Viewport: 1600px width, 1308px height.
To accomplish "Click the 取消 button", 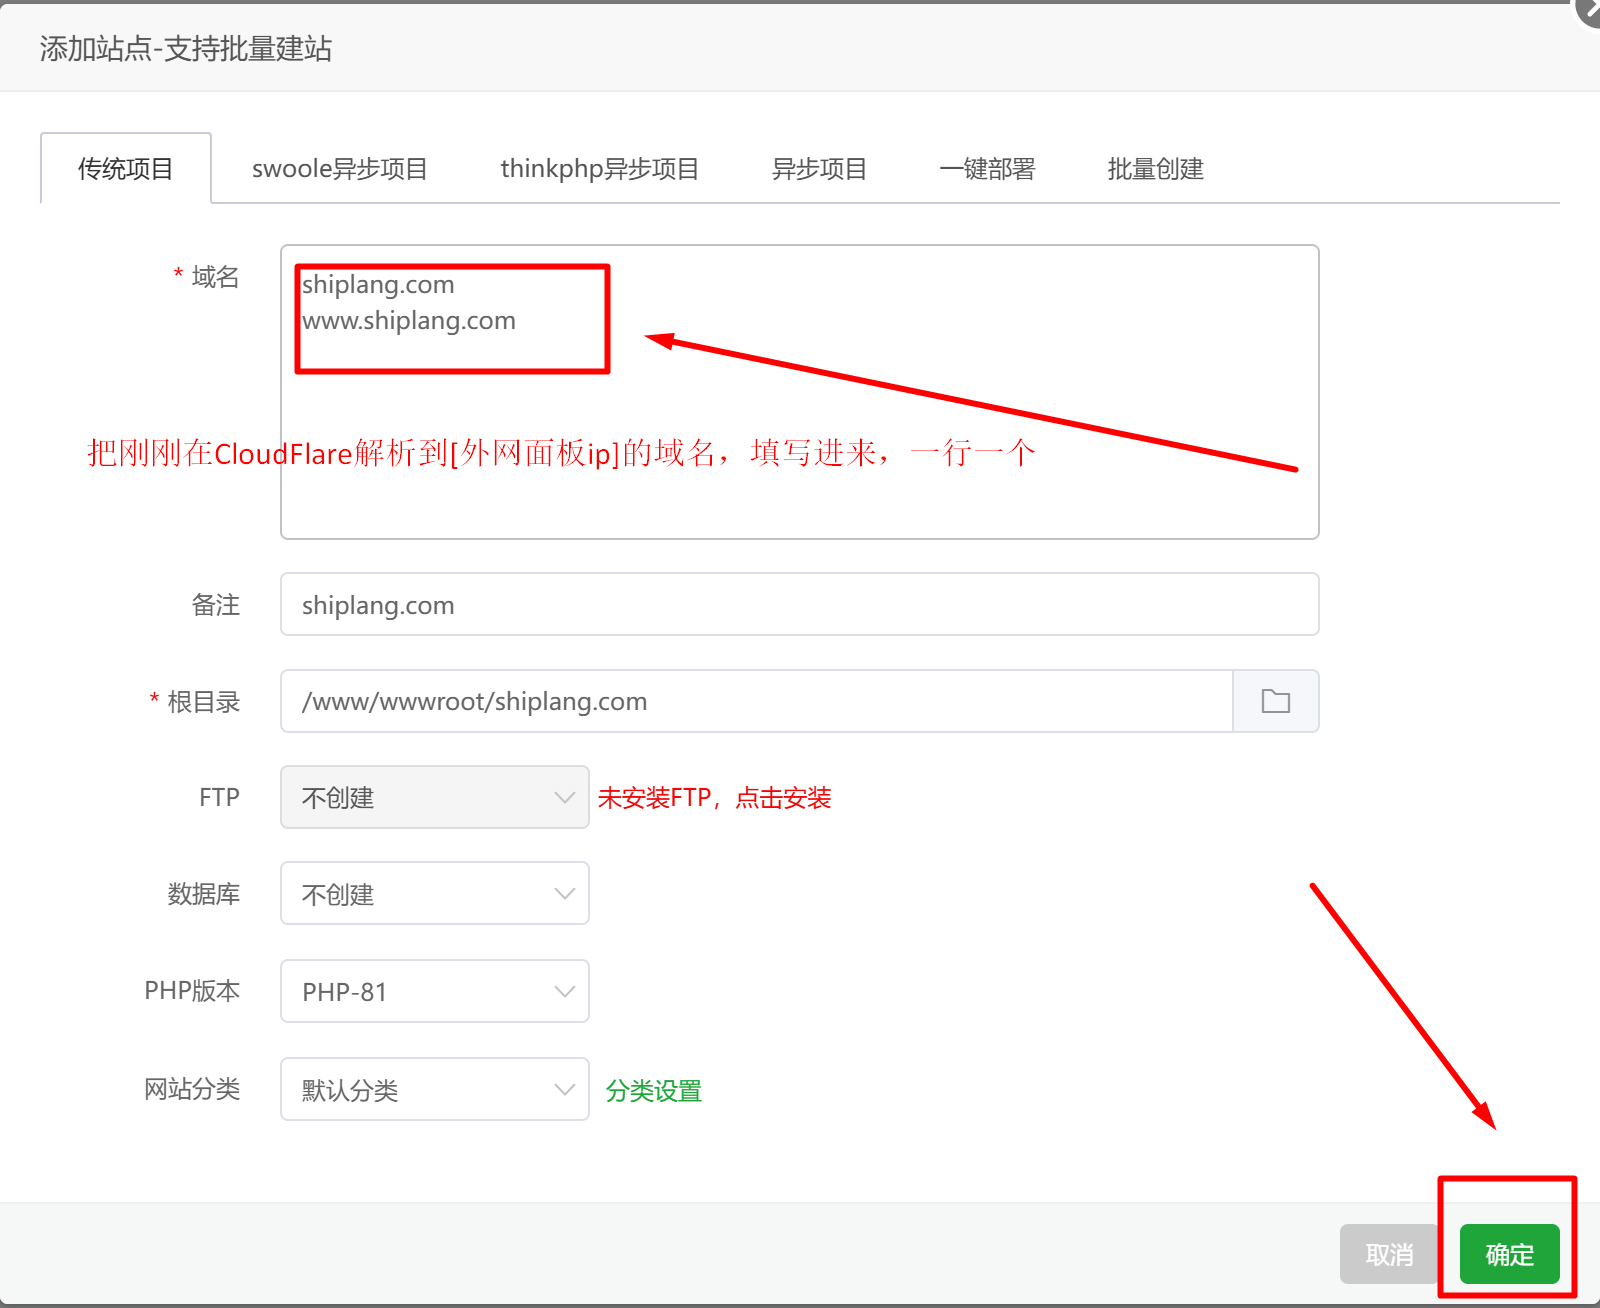I will click(x=1388, y=1254).
